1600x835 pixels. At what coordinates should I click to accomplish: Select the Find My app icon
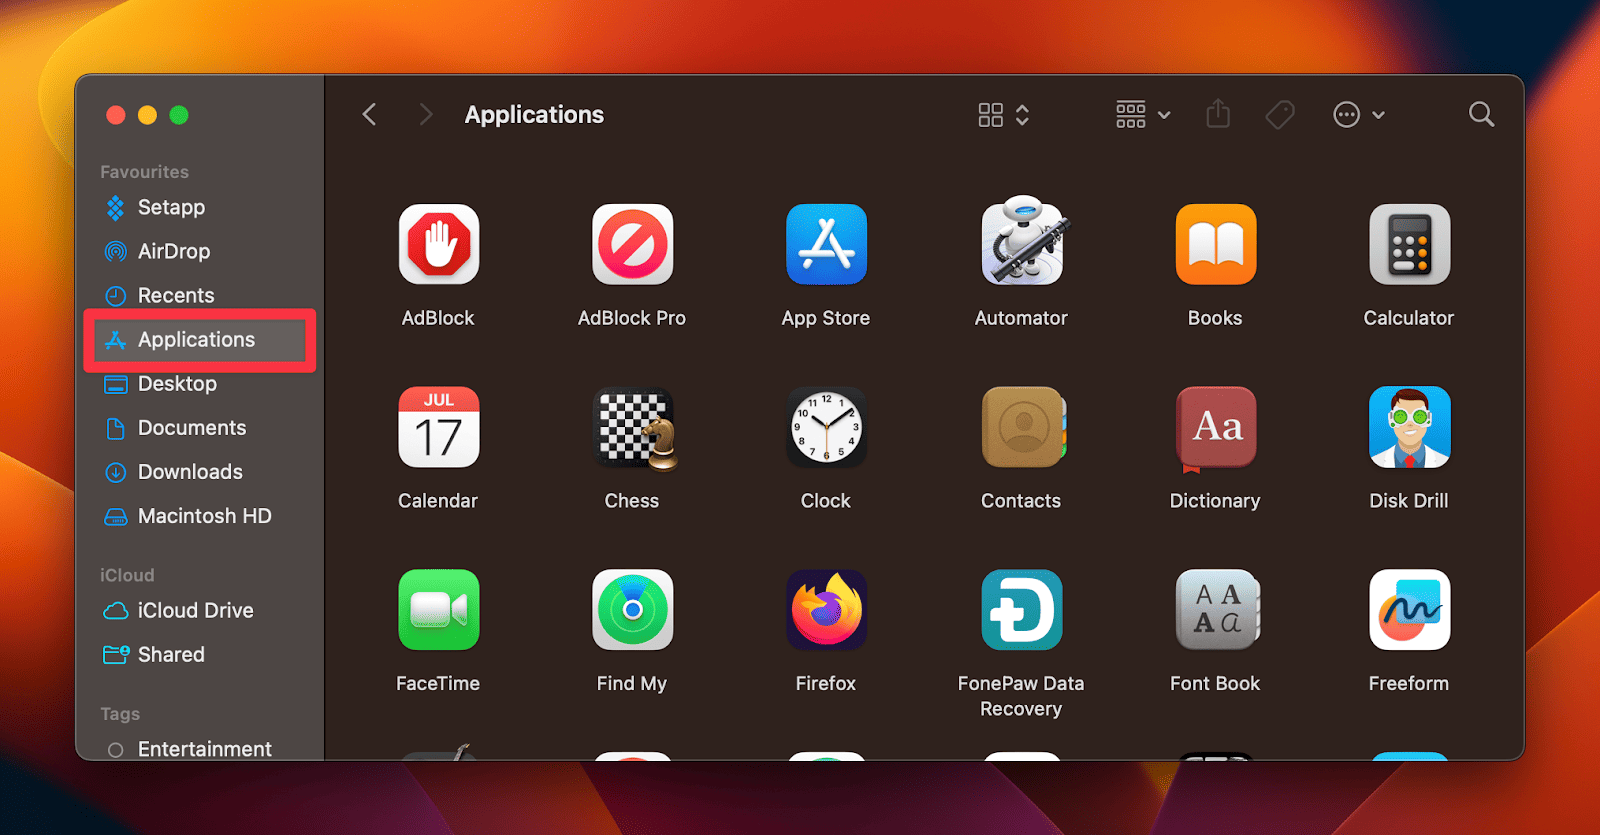[632, 610]
